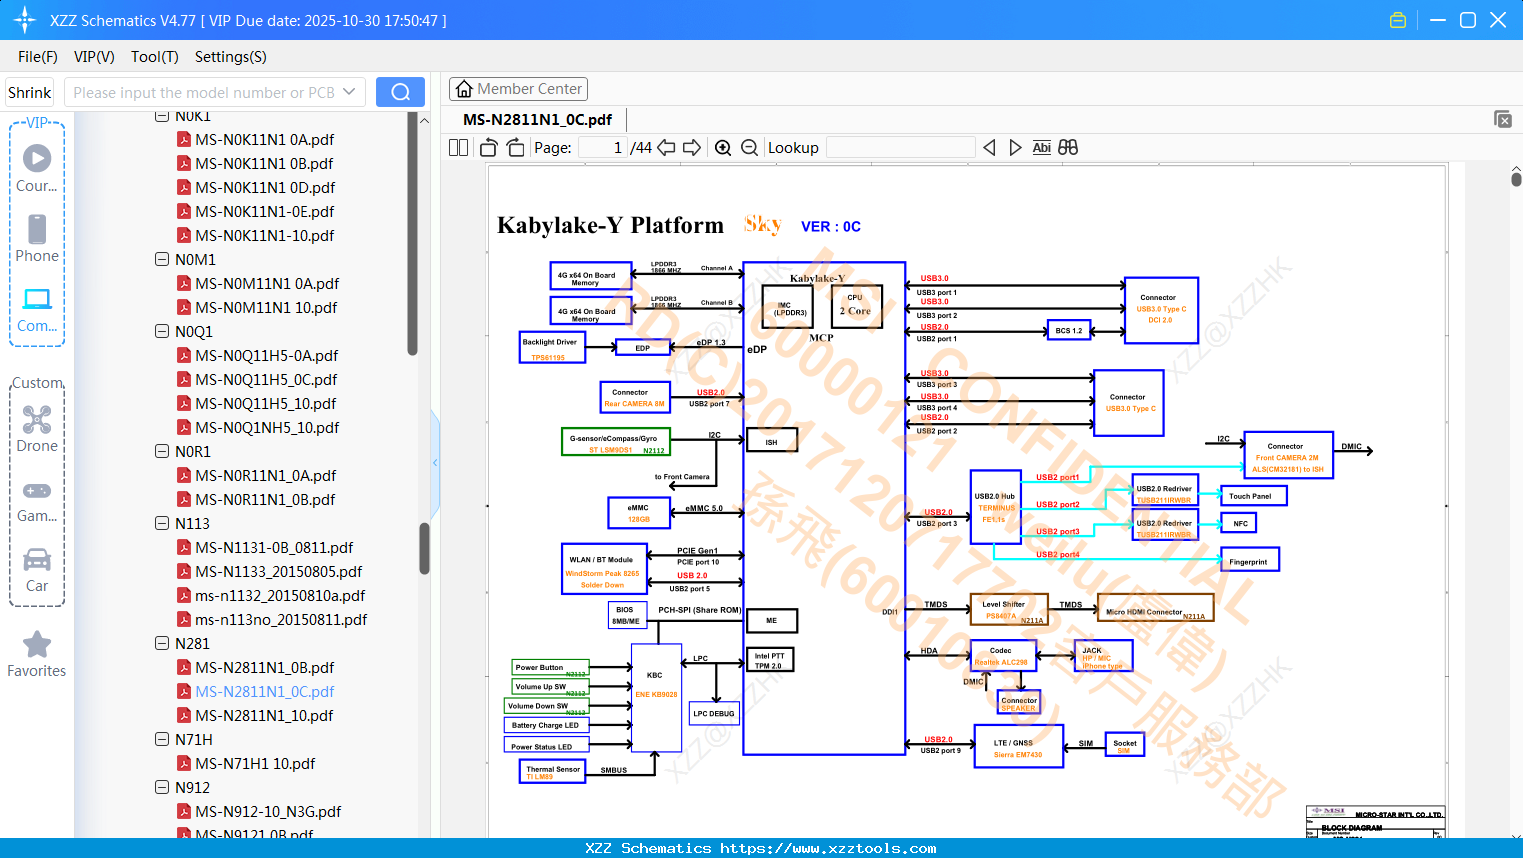Collapse the side panel with the splitter handle
1523x858 pixels.
[435, 462]
